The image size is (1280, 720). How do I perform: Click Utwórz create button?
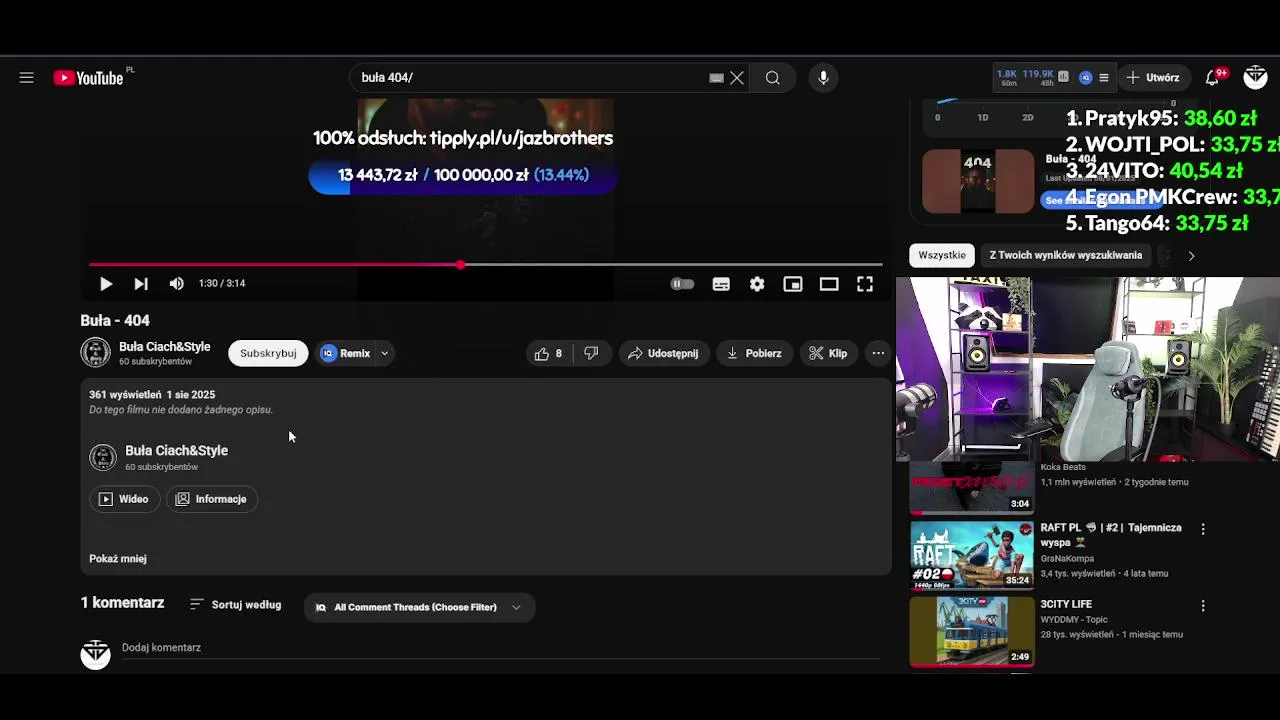coord(1153,77)
